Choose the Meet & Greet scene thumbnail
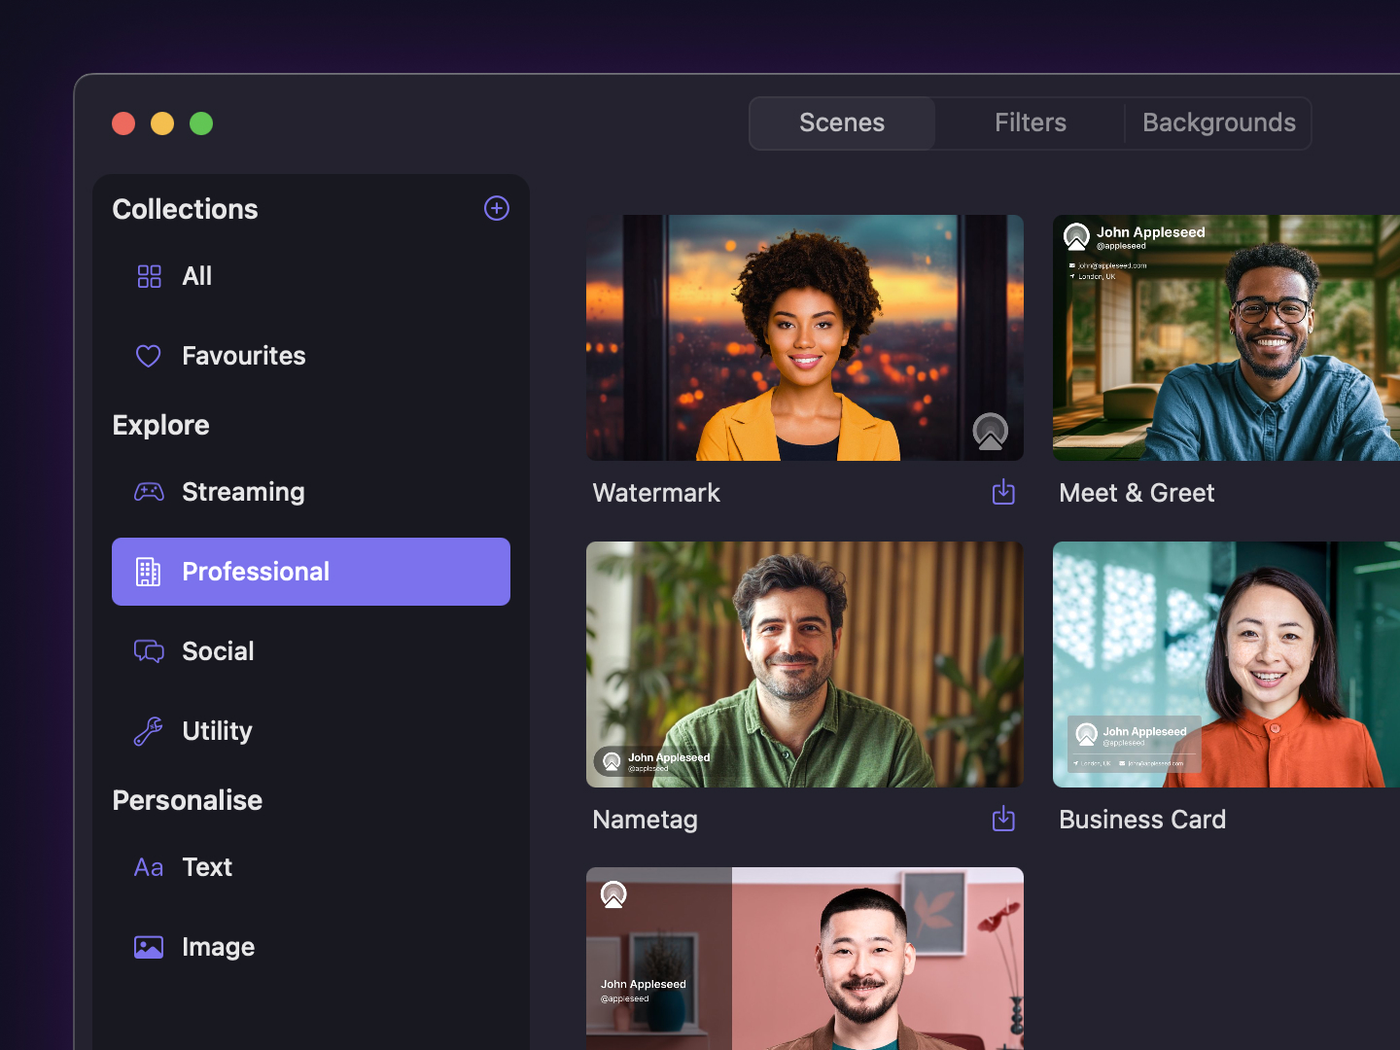 point(1226,338)
